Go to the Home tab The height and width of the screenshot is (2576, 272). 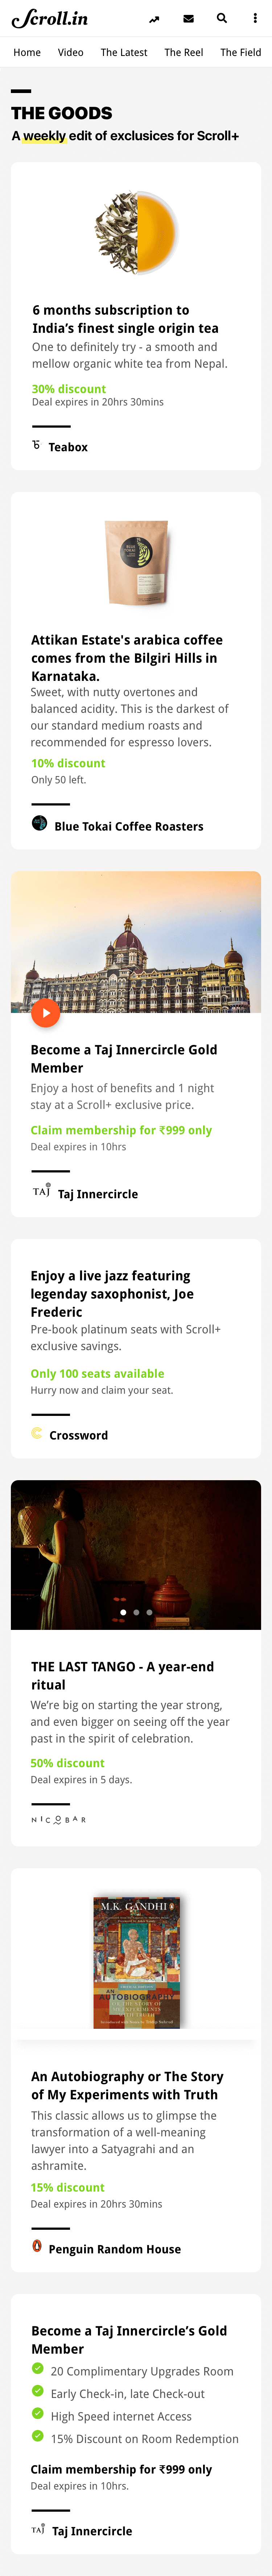(27, 52)
